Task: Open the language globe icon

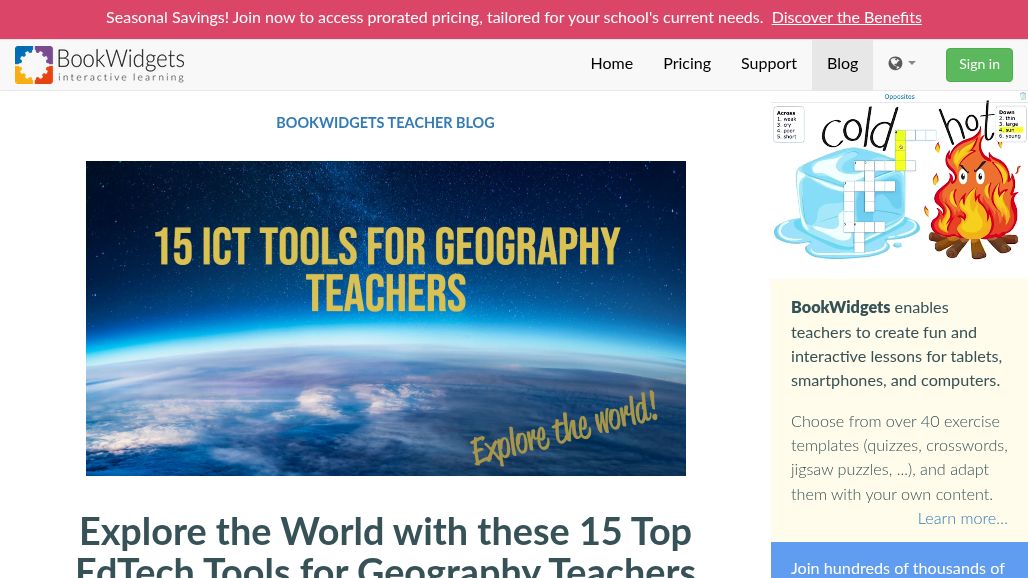Action: 894,63
